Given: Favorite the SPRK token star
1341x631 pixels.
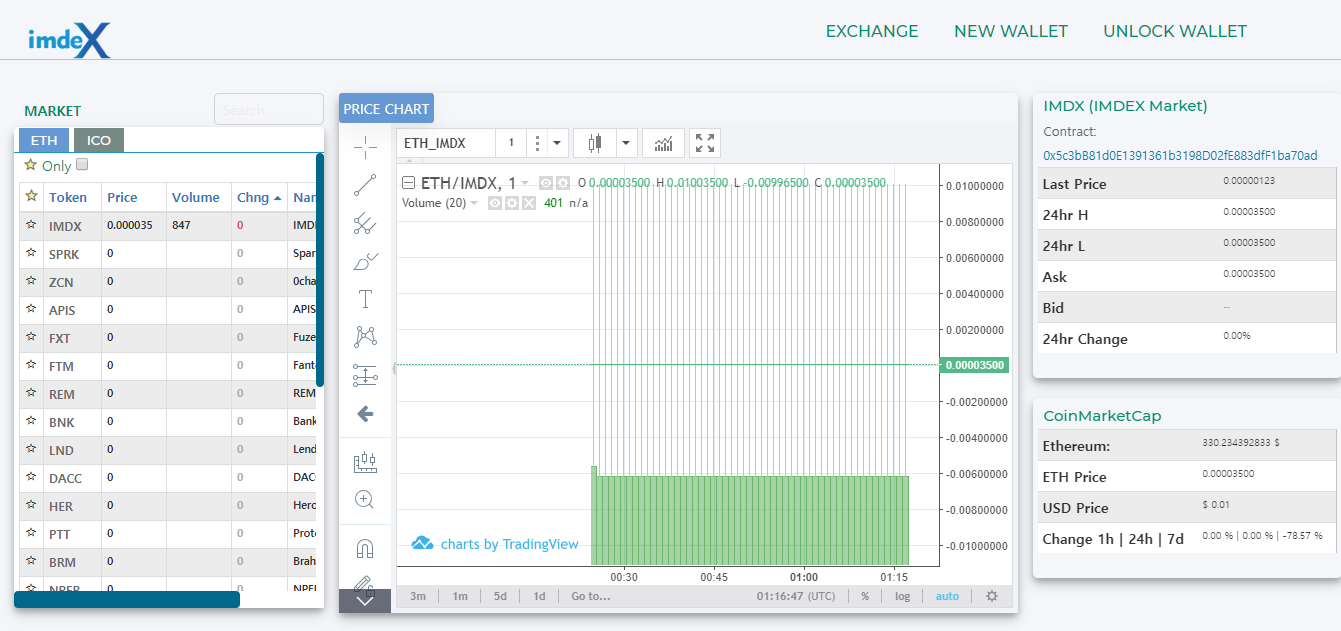Looking at the screenshot, I should tap(31, 254).
